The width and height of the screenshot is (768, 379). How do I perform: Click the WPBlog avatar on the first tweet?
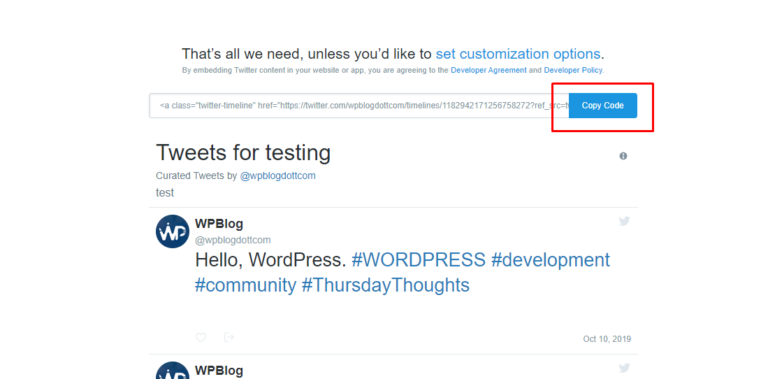(x=172, y=231)
